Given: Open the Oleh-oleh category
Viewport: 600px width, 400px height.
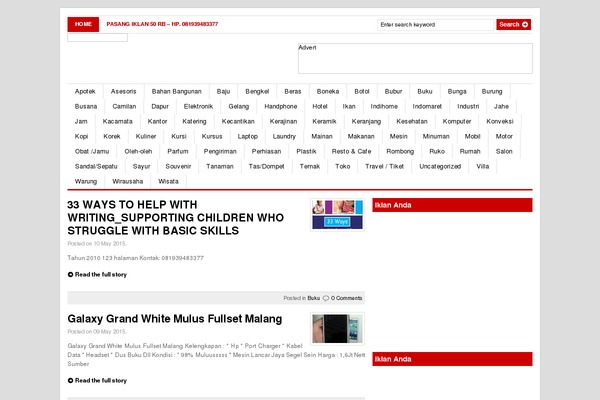Looking at the screenshot, I should [x=138, y=151].
